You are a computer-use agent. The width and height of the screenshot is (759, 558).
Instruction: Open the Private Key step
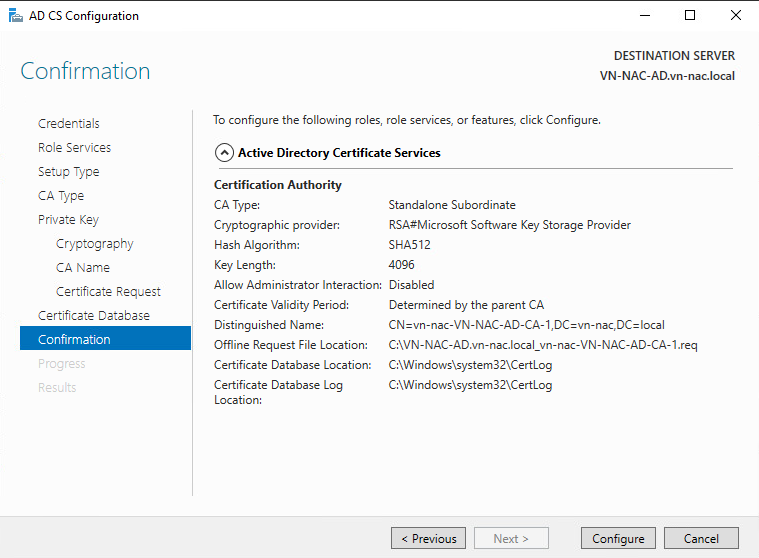click(68, 220)
